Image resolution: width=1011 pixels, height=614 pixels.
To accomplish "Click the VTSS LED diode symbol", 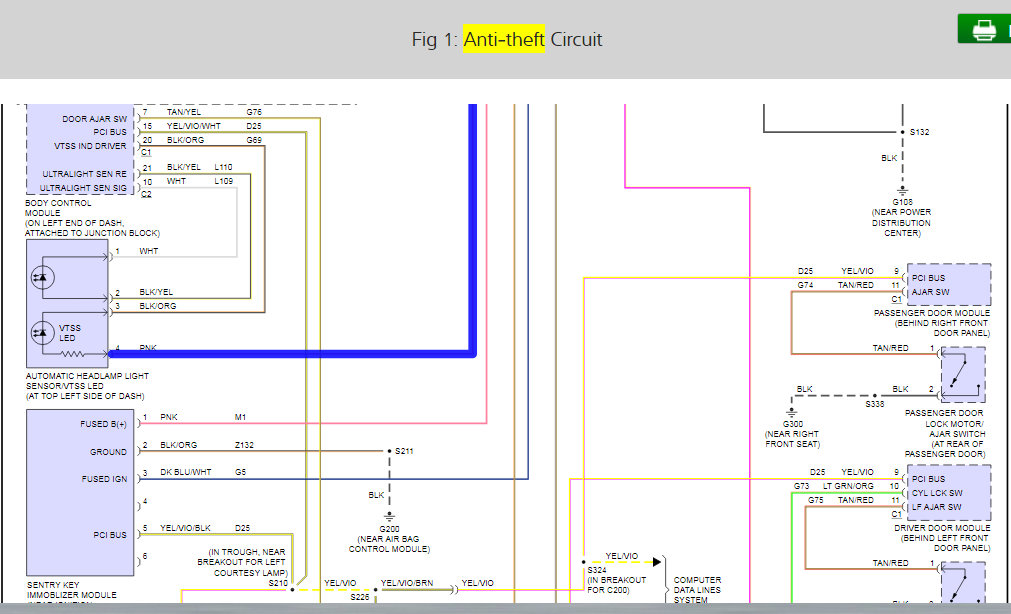I will 43,333.
